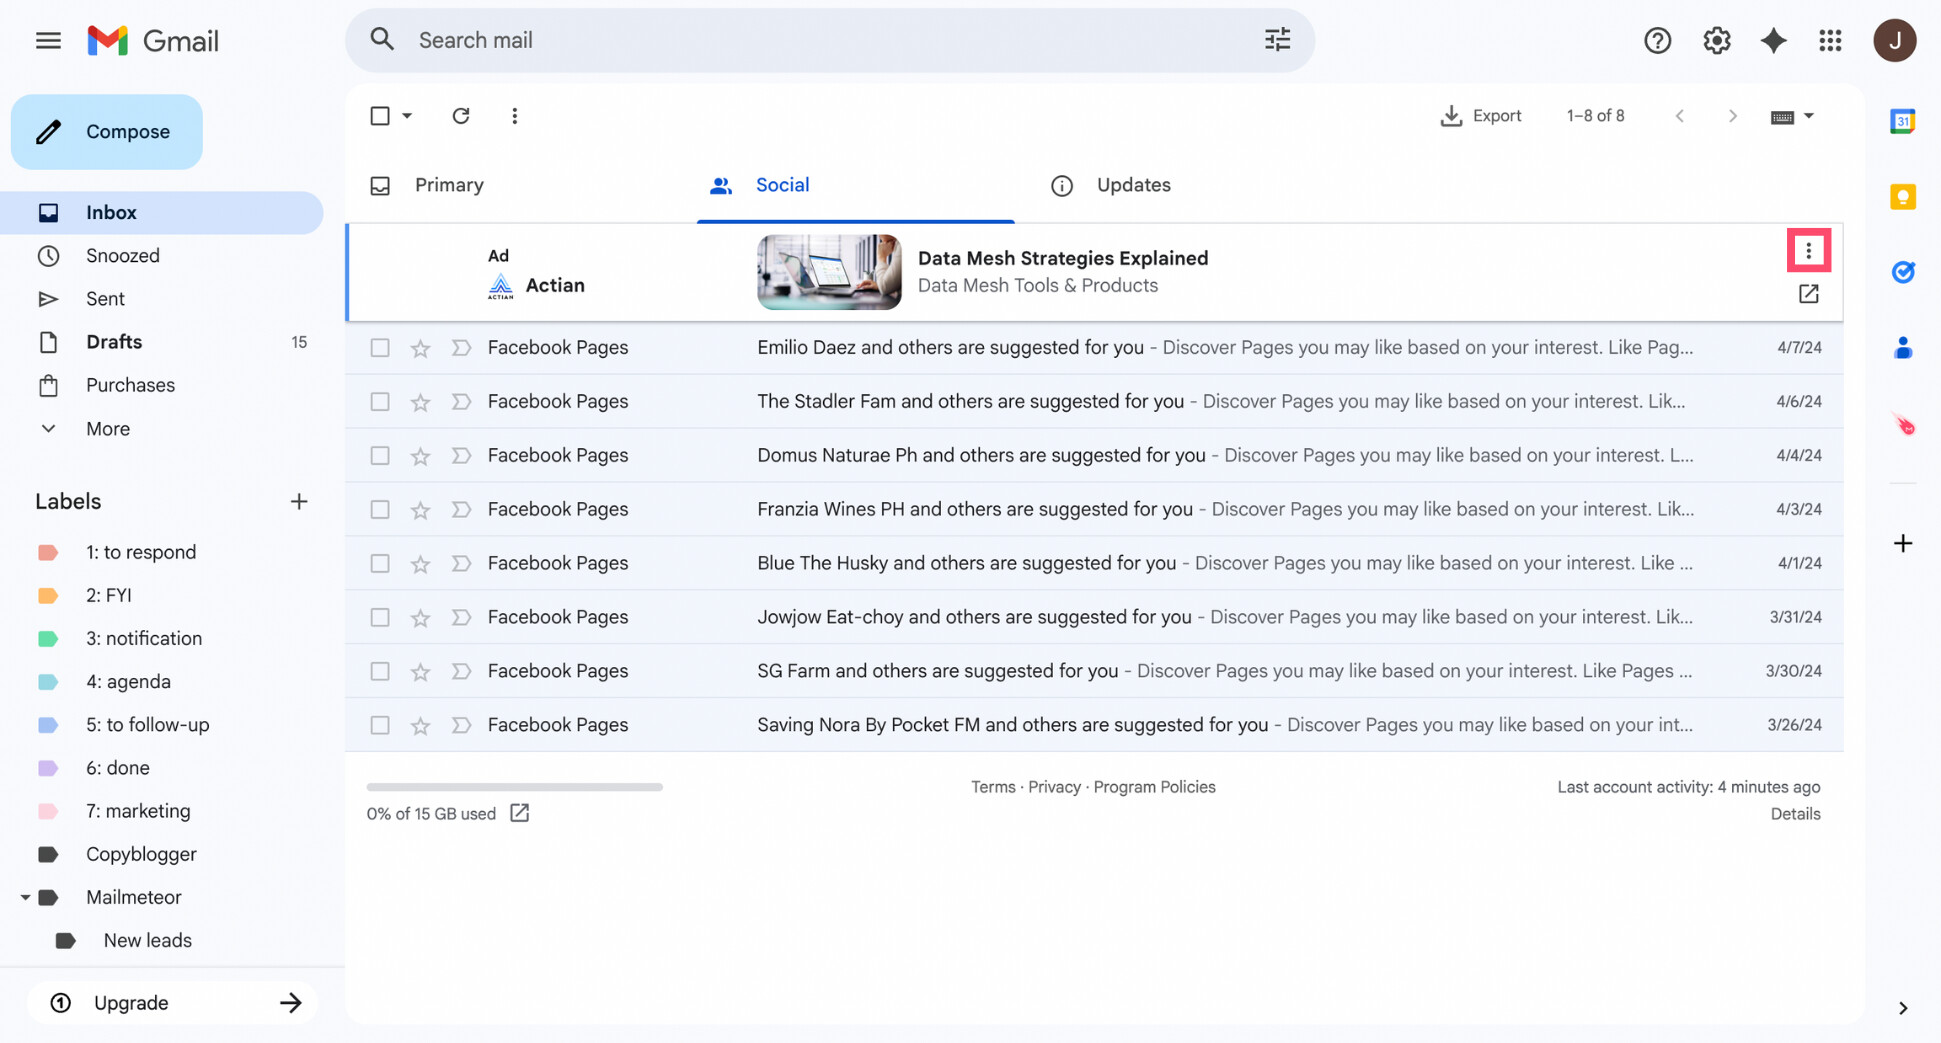Image resolution: width=1941 pixels, height=1043 pixels.
Task: Open advanced search options
Action: 1276,39
